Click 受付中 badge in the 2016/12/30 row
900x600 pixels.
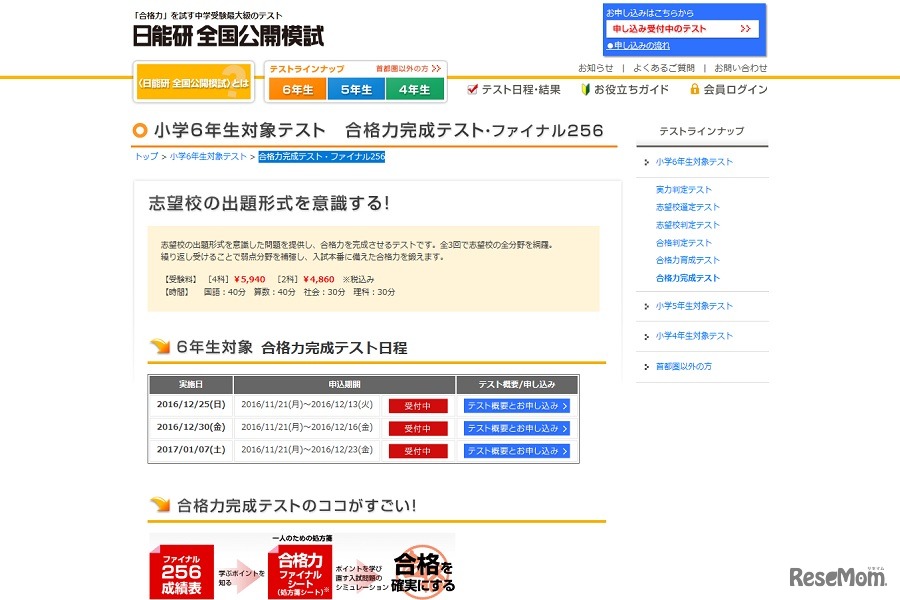click(x=418, y=428)
